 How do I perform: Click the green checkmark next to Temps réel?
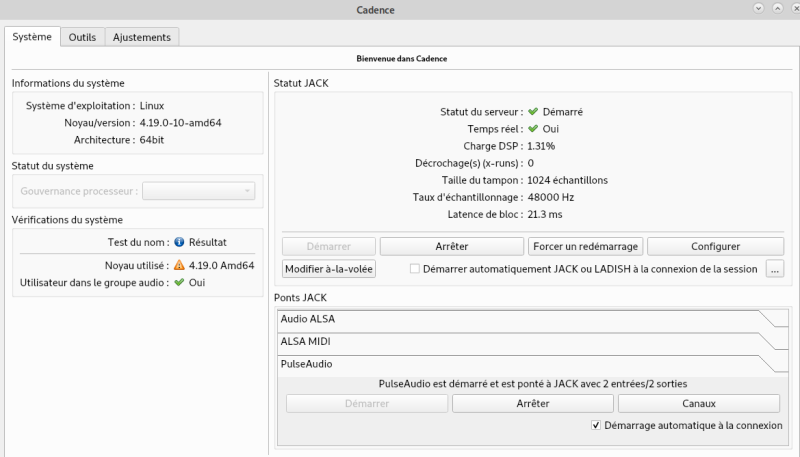533,129
